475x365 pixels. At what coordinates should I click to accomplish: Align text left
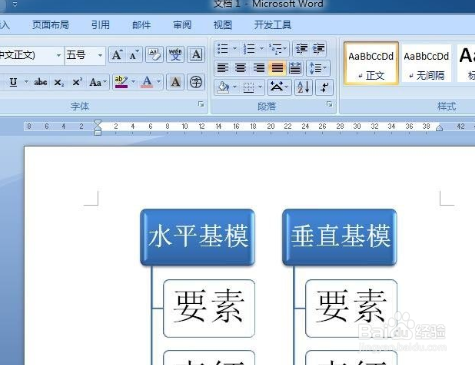coord(223,68)
